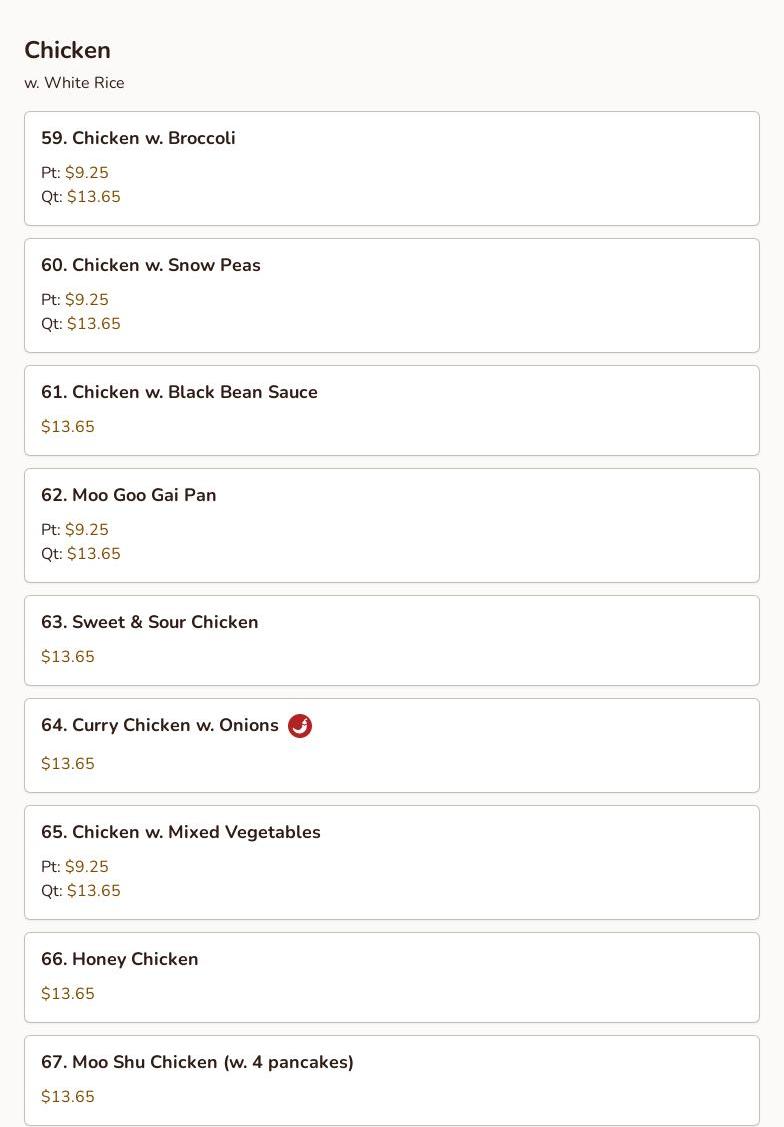The height and width of the screenshot is (1127, 784).
Task: Pick the quart price for Chicken w. Mixed Vegetables
Action: coord(93,891)
